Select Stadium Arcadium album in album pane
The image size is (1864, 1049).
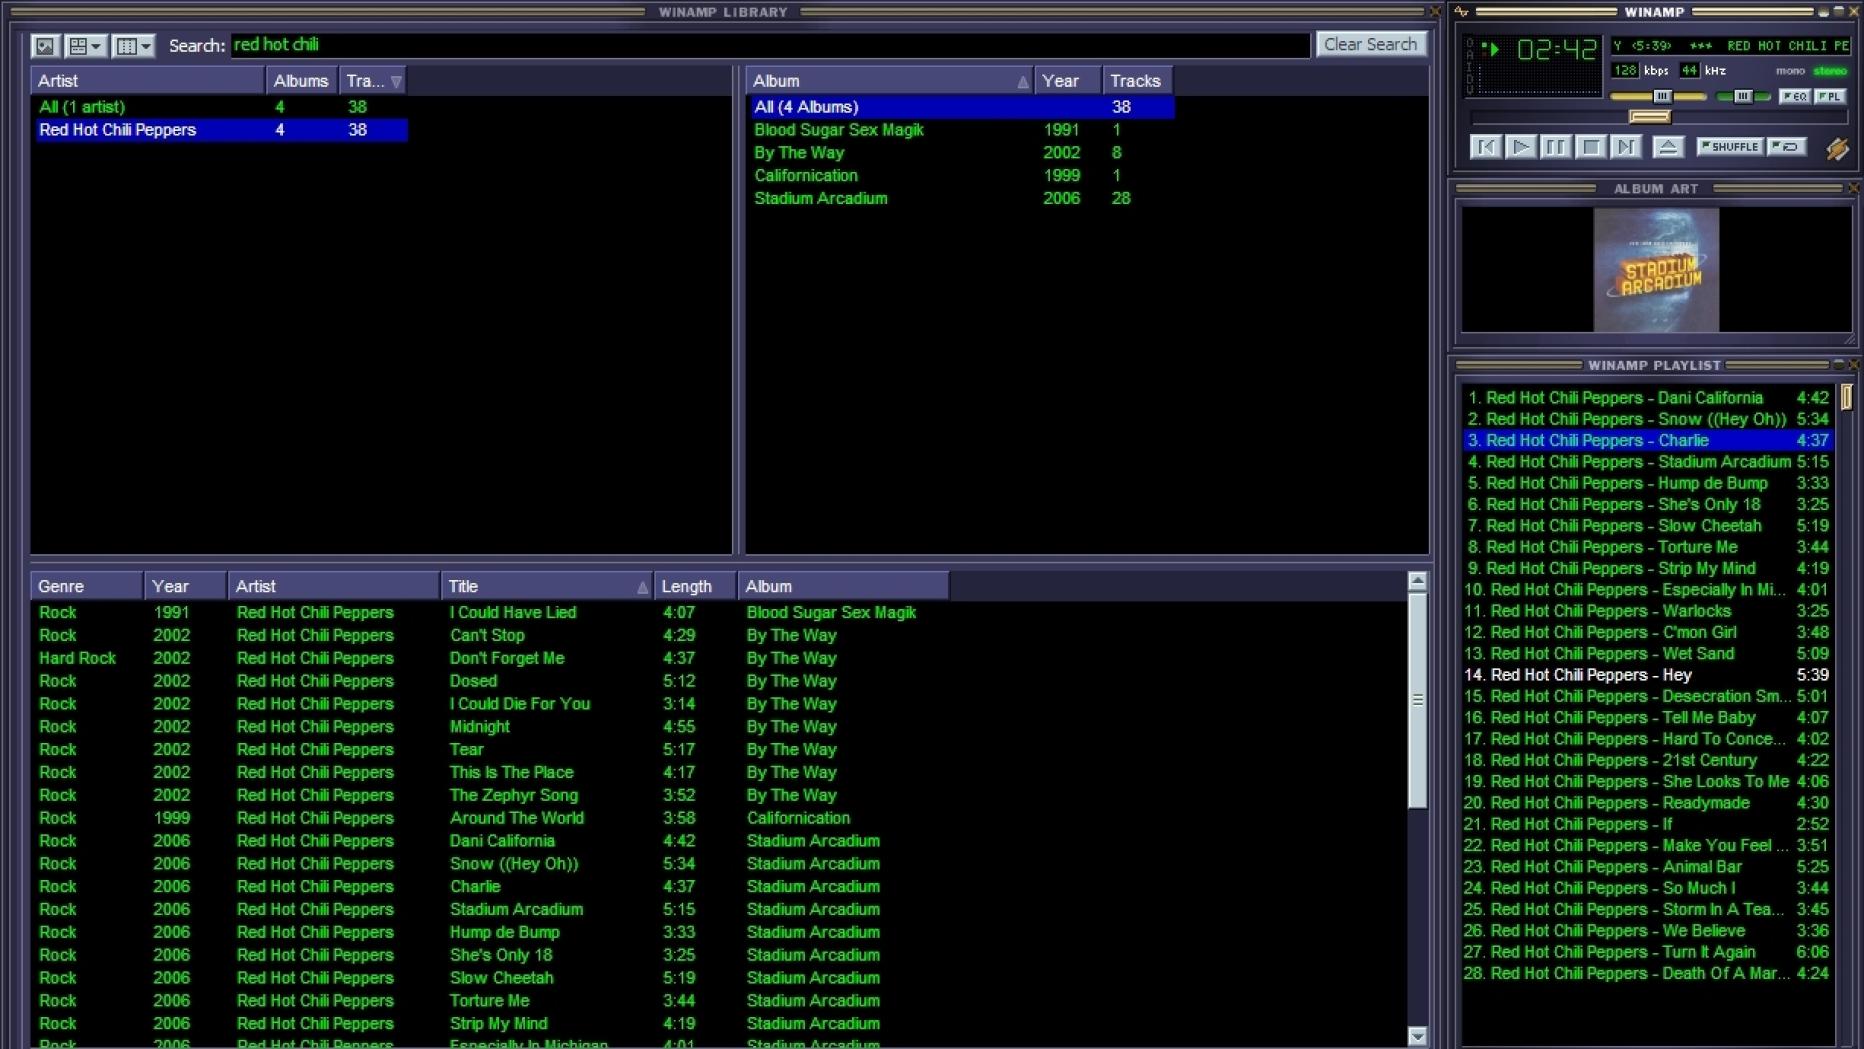click(961, 199)
